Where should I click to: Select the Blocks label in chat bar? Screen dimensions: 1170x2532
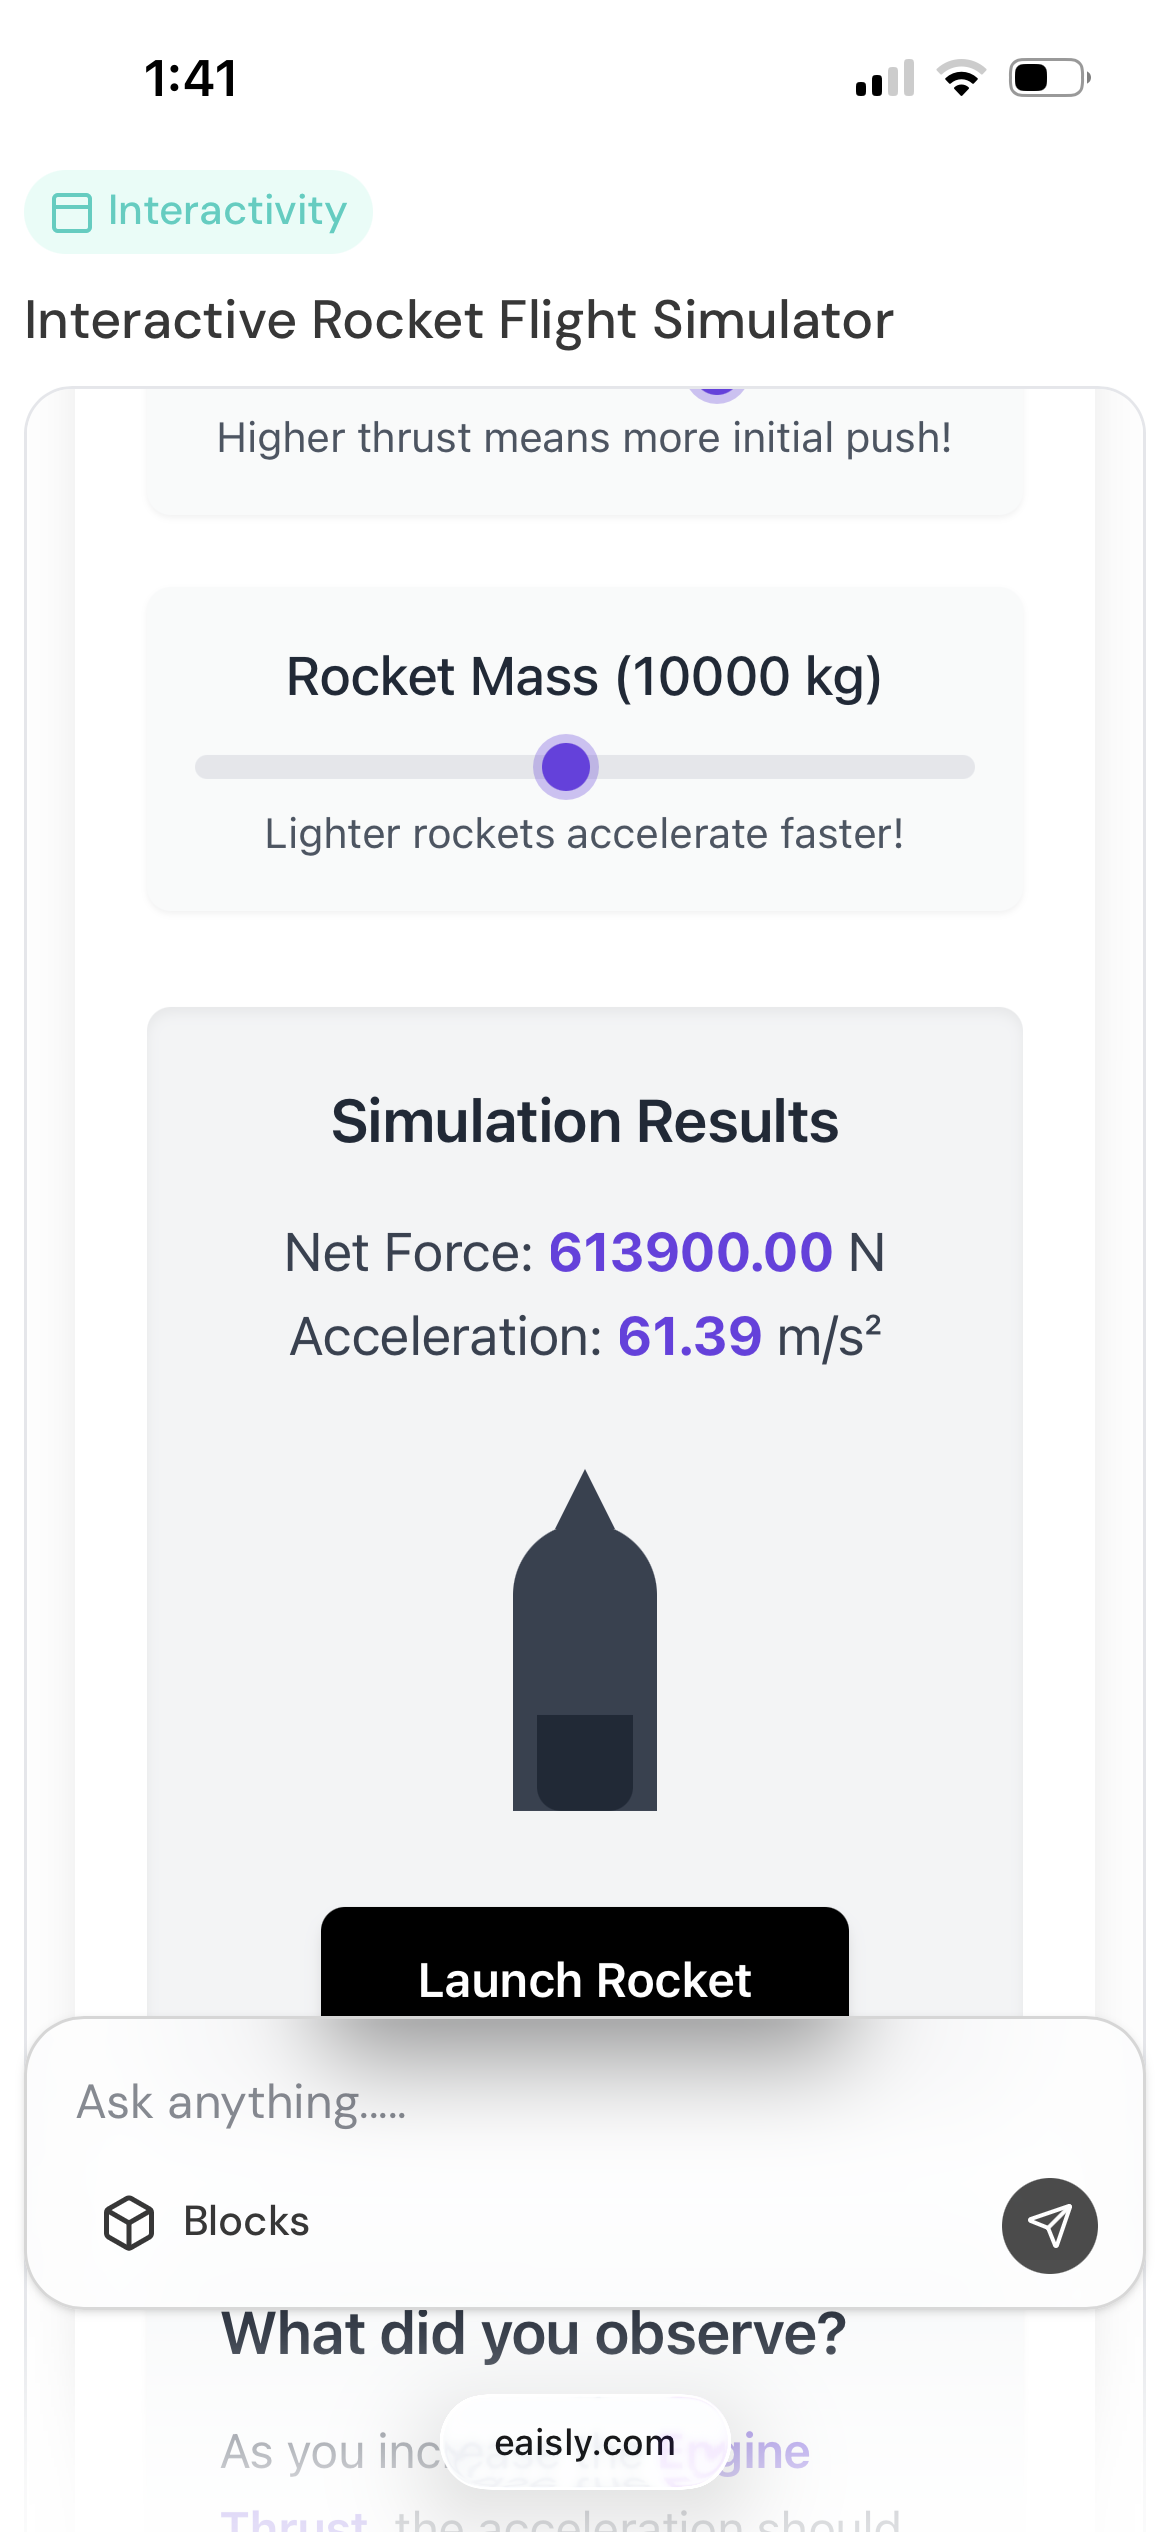coord(246,2222)
